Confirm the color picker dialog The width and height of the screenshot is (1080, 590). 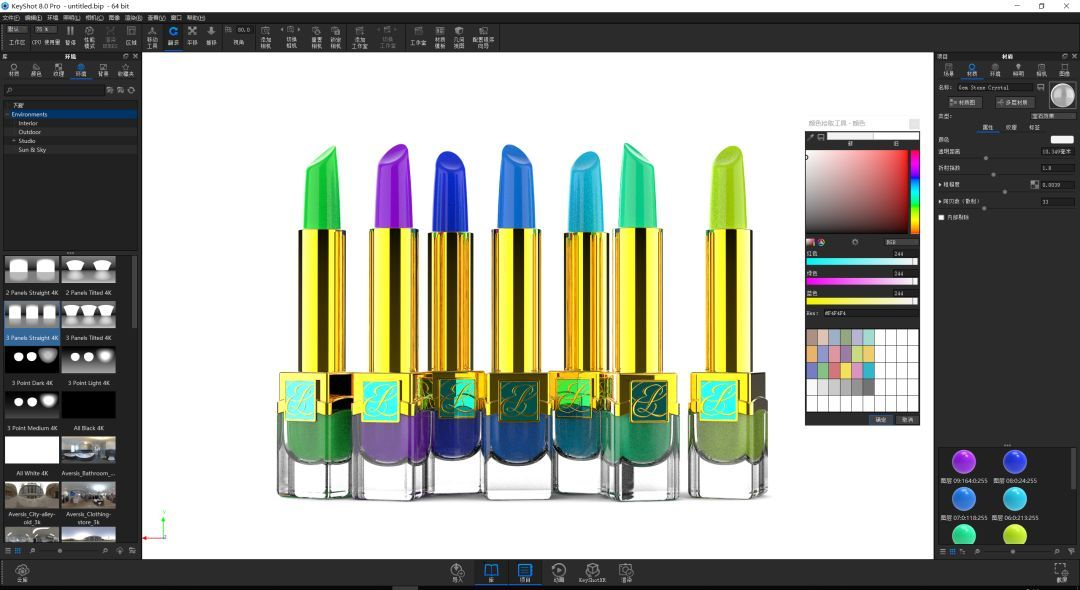880,419
